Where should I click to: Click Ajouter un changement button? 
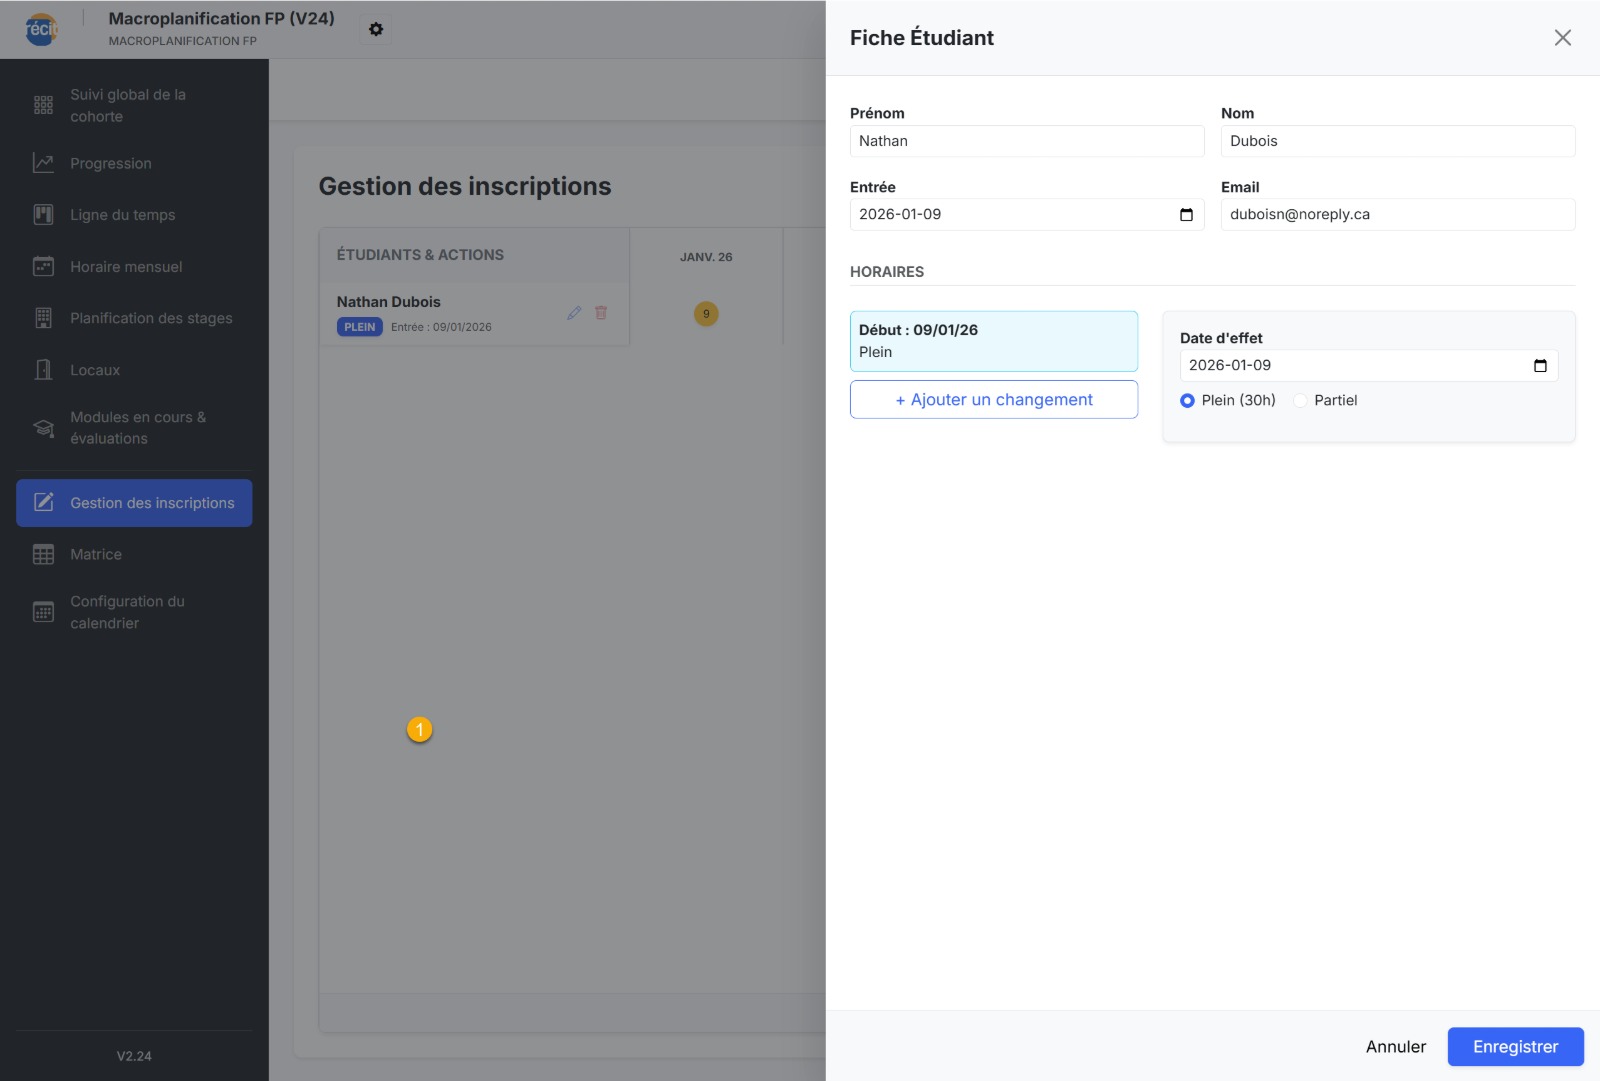point(993,400)
